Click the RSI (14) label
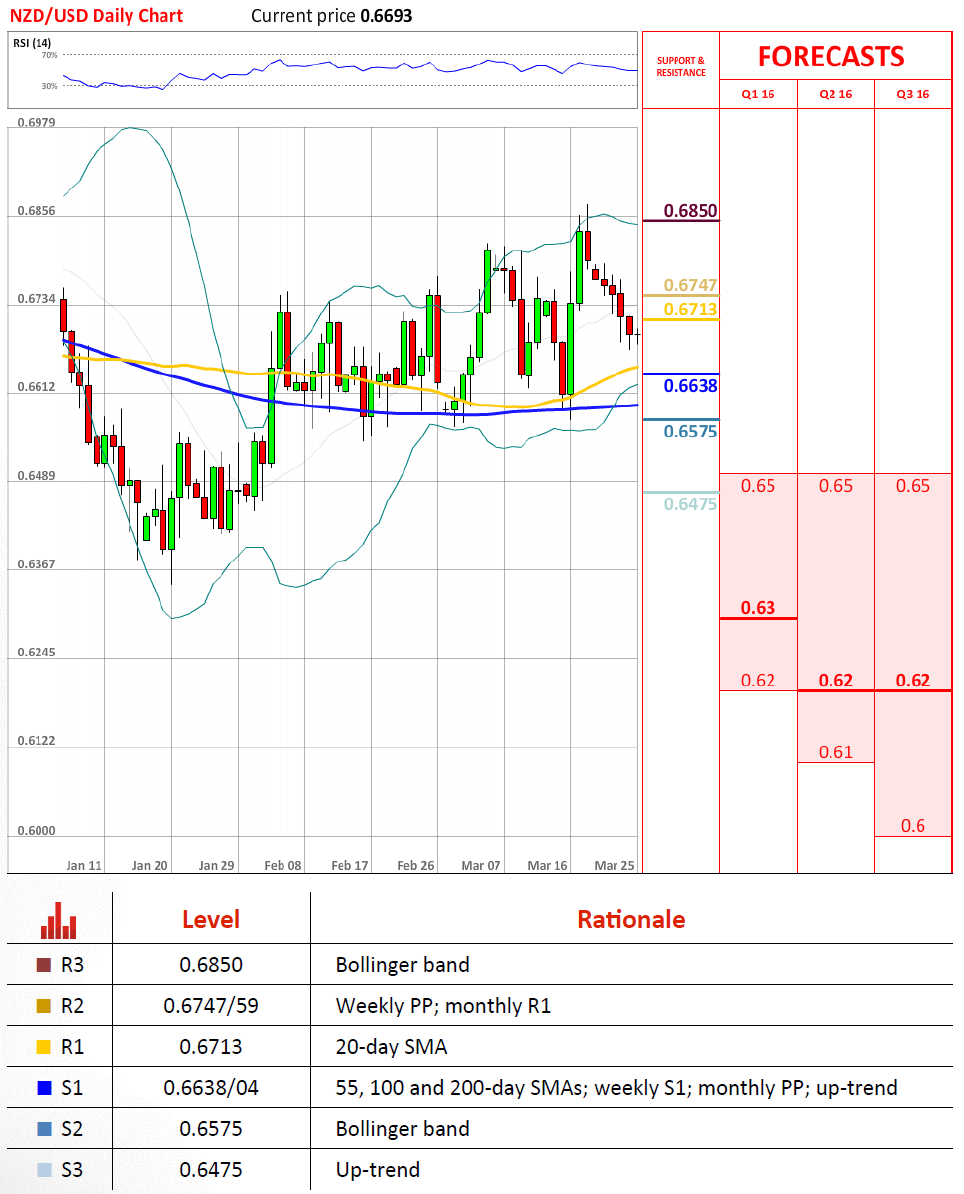 pyautogui.click(x=32, y=43)
